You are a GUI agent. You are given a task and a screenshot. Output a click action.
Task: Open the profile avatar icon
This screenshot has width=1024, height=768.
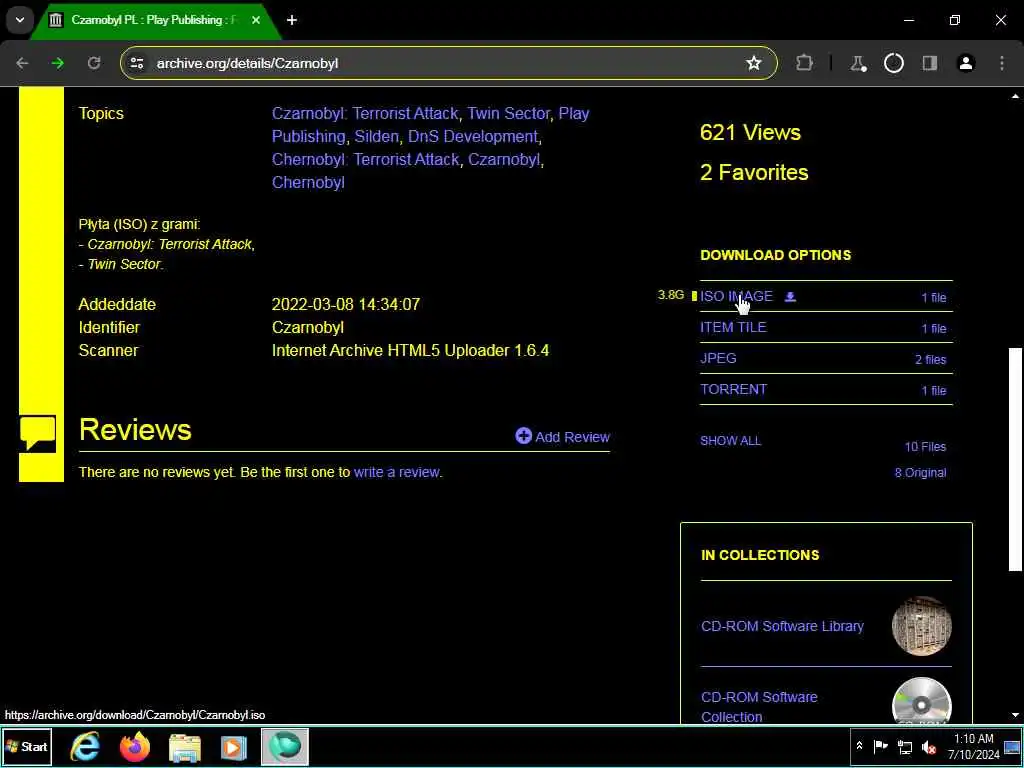coord(966,63)
